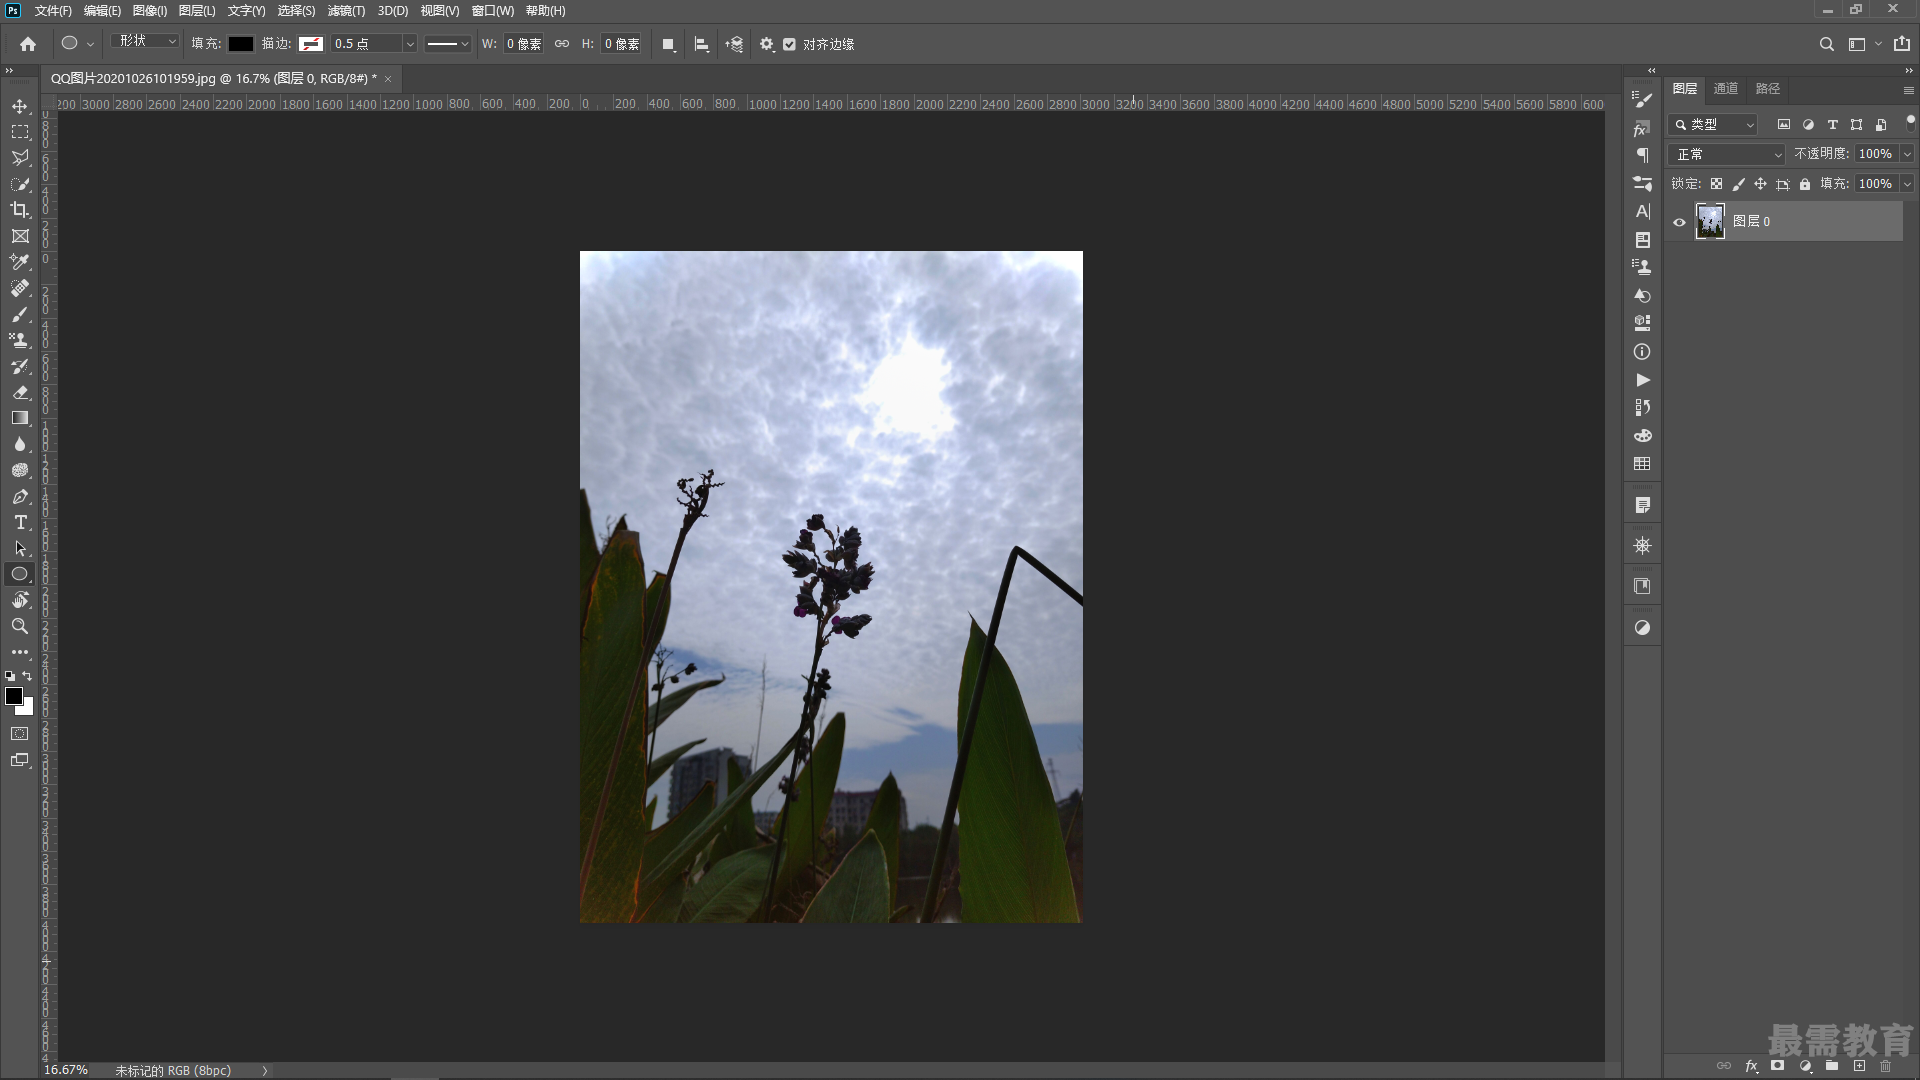Screen dimensions: 1920x1080
Task: Hide Layer 0 with the eye icon
Action: tap(1680, 222)
